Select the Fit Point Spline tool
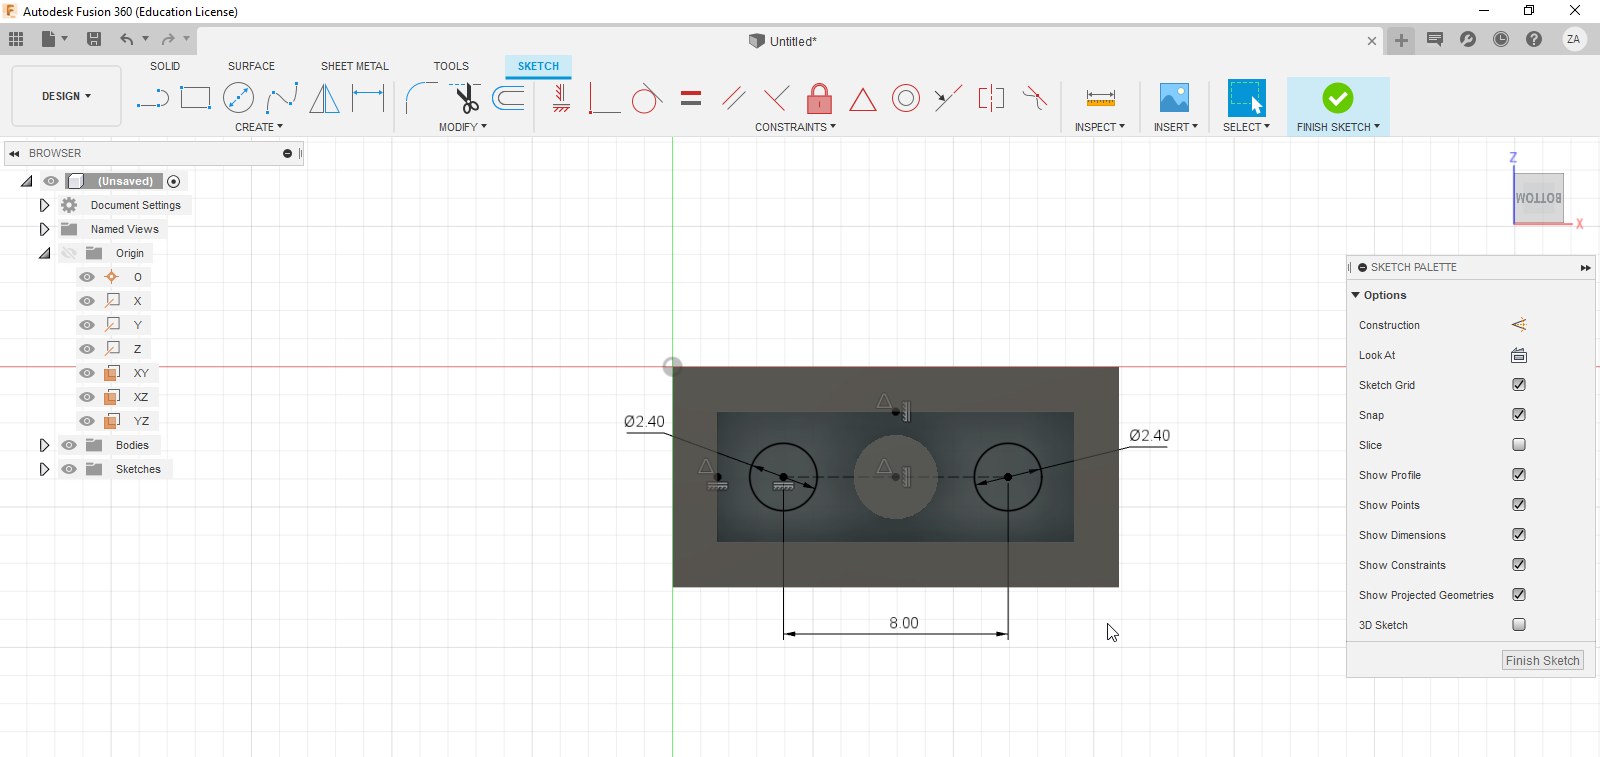The image size is (1600, 757). [281, 98]
